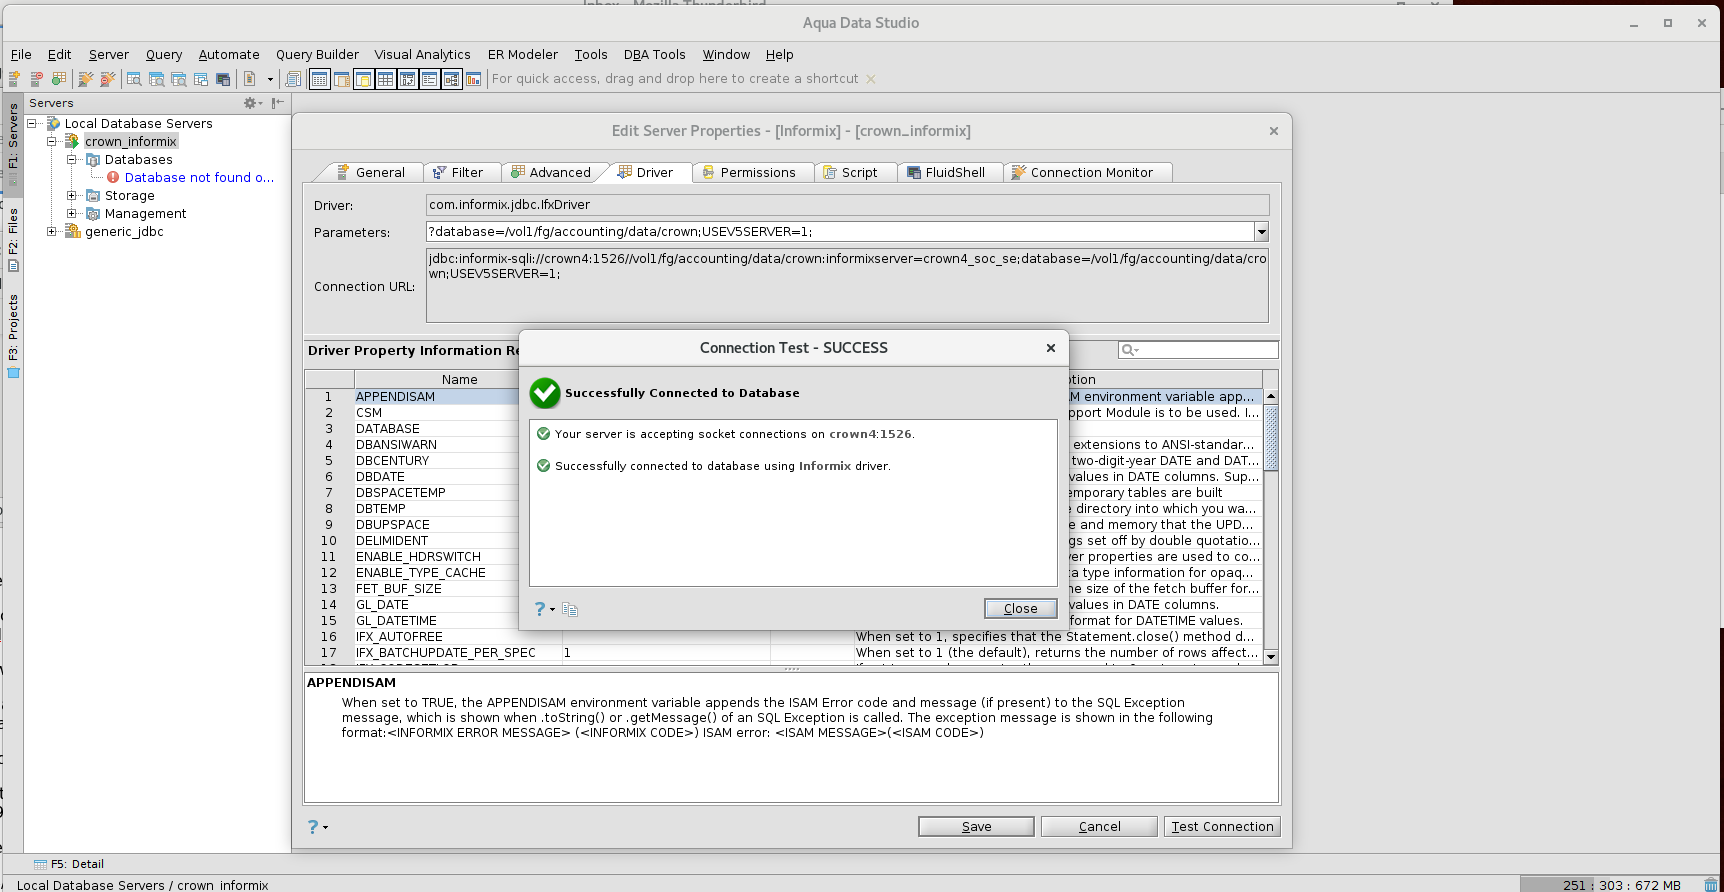1724x892 pixels.
Task: Click the script scroll toolbar icon
Action: (x=293, y=79)
